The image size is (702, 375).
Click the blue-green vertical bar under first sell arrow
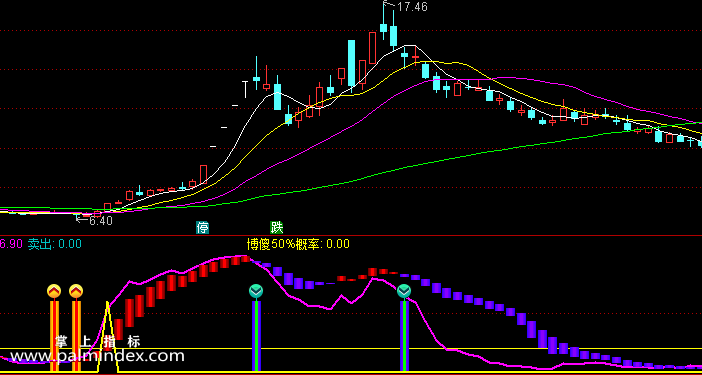[256, 336]
